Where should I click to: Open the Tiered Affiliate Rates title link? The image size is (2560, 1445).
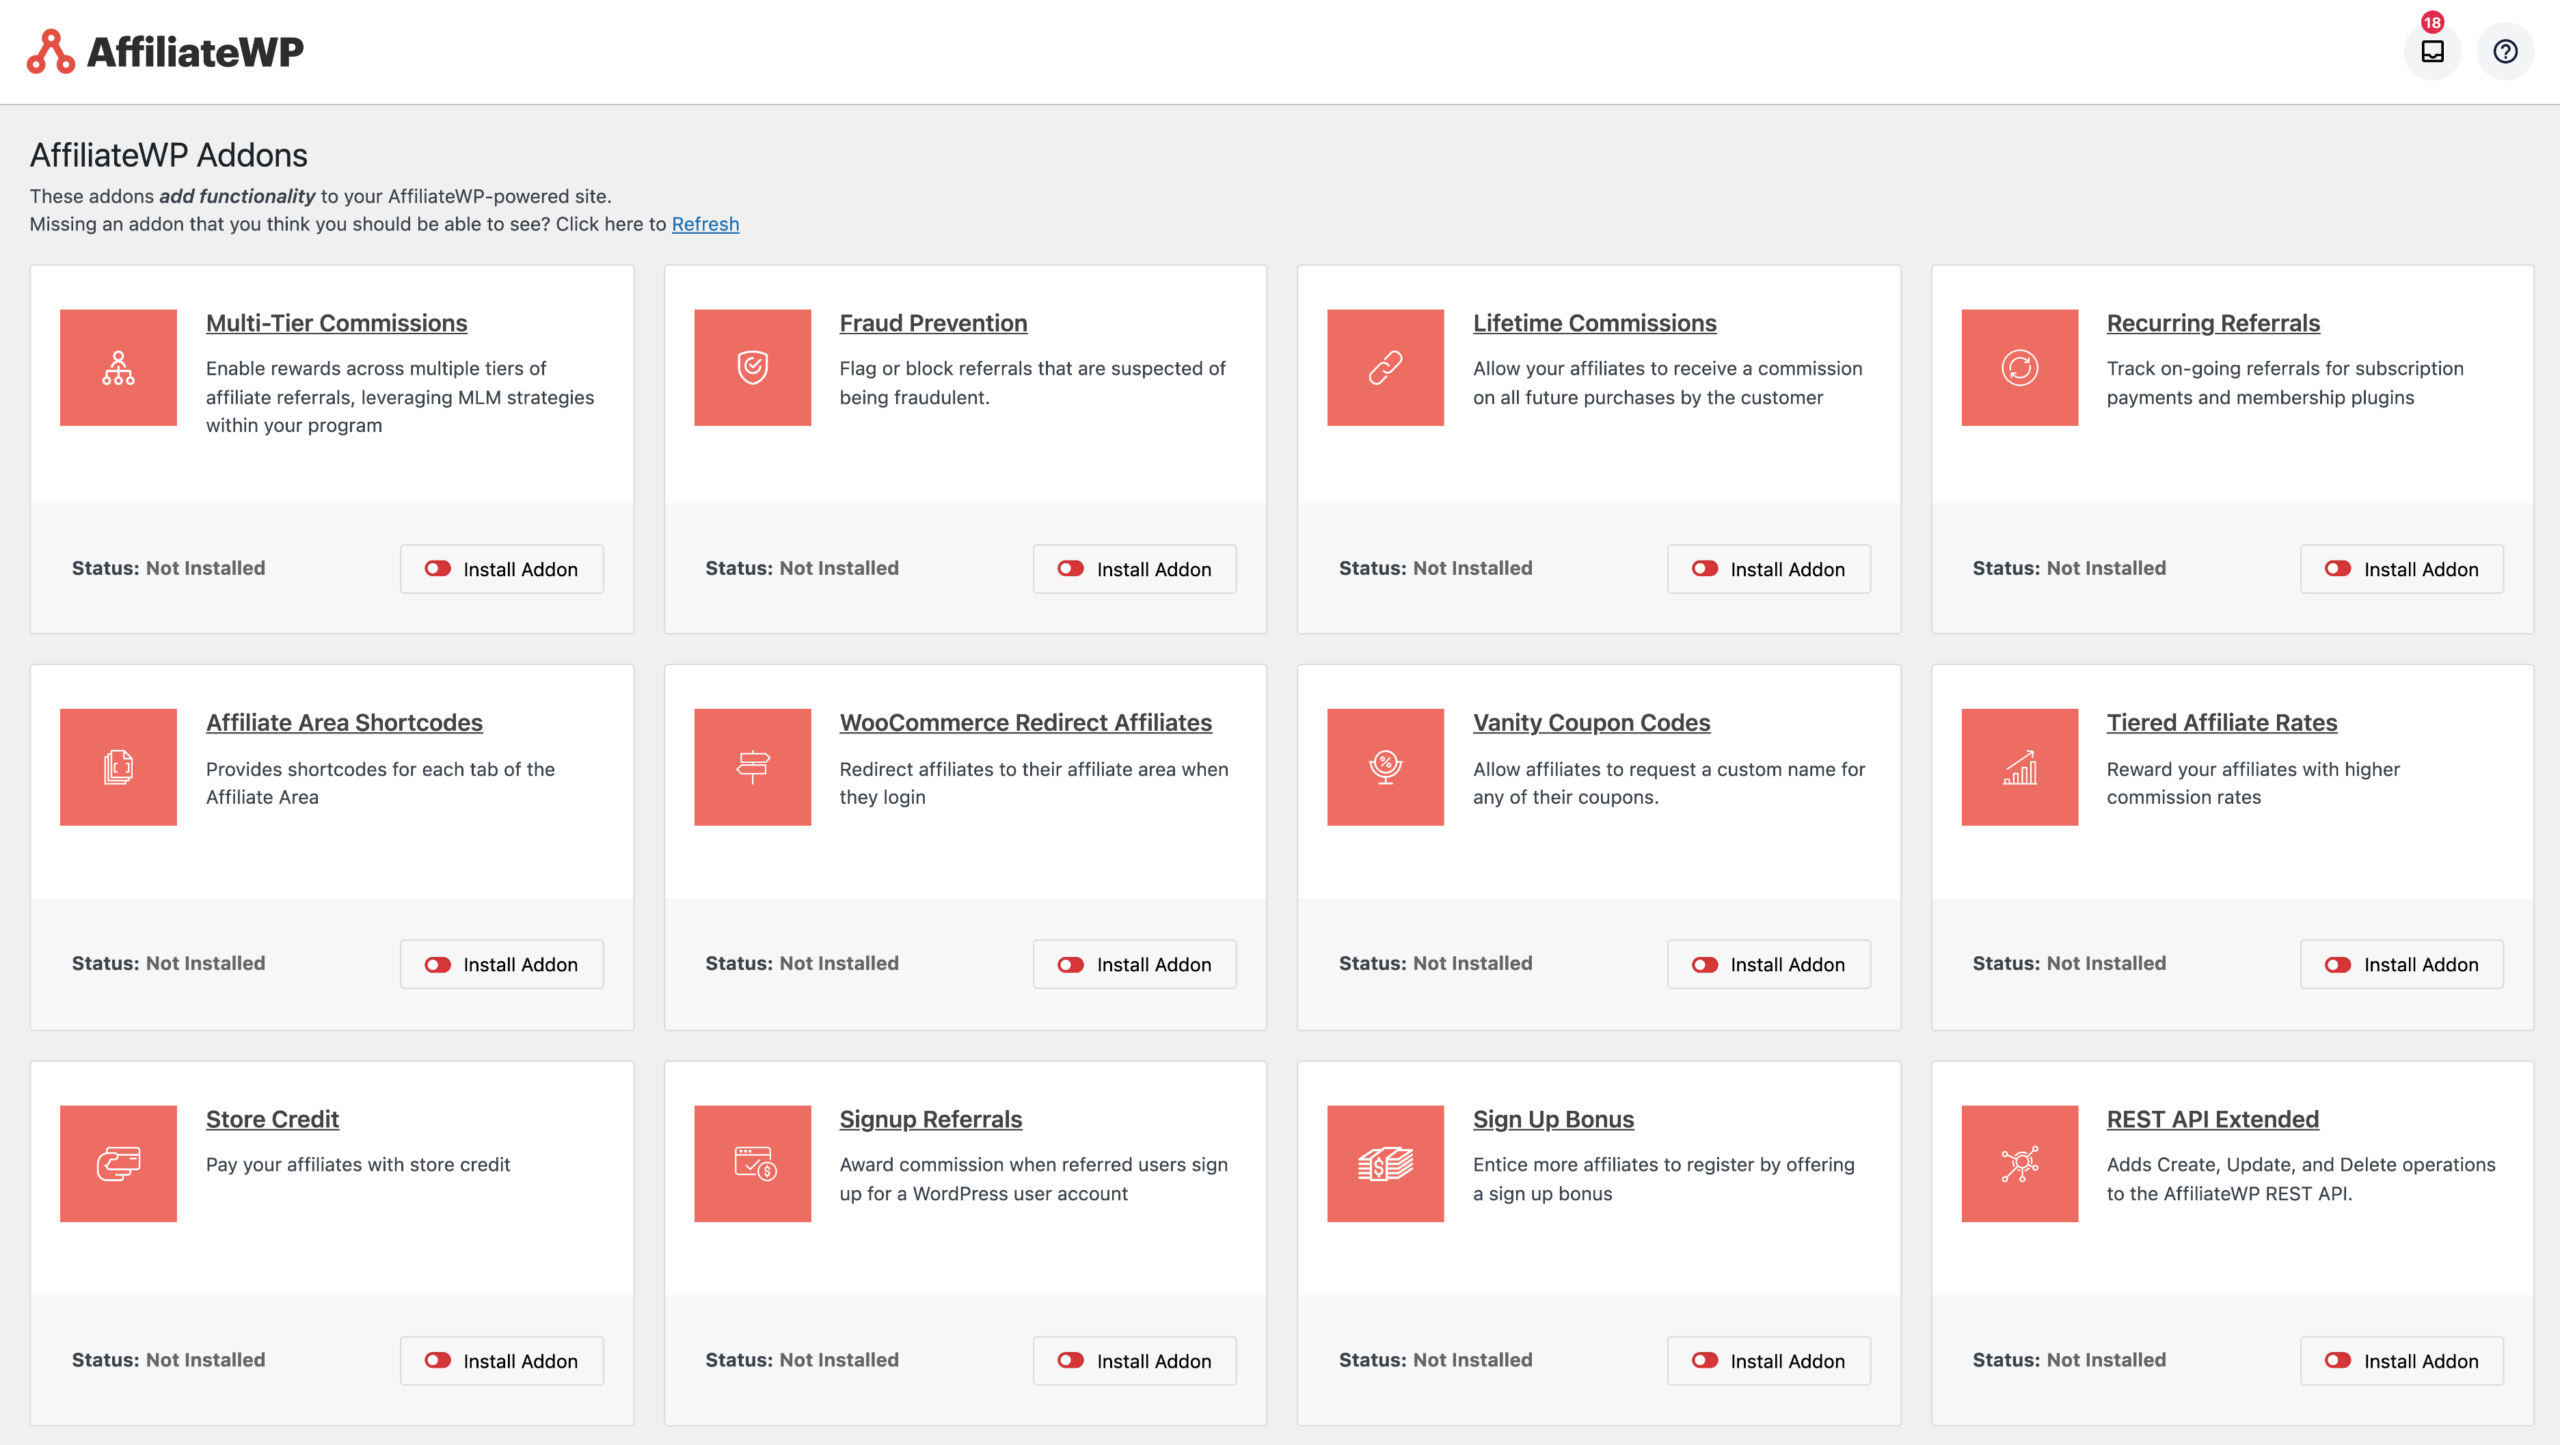coord(2222,722)
